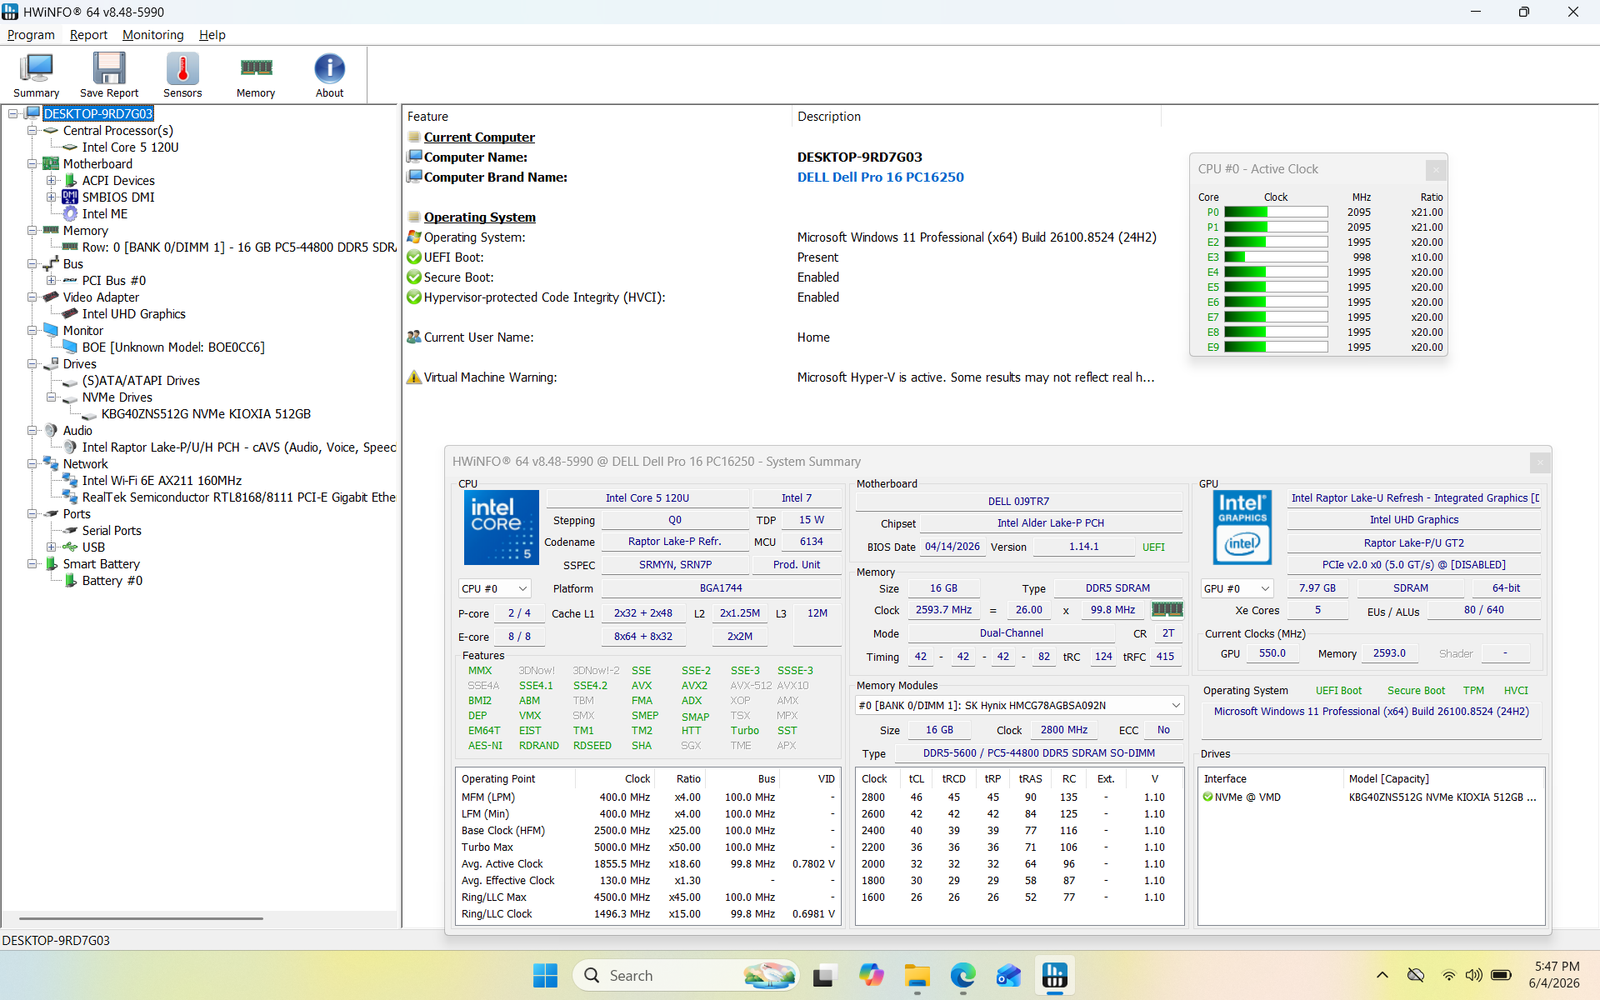Open the Report menu
This screenshot has width=1600, height=1000.
(88, 35)
